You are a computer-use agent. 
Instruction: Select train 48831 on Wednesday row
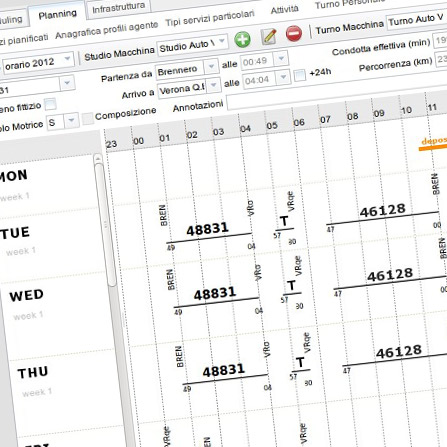215,294
